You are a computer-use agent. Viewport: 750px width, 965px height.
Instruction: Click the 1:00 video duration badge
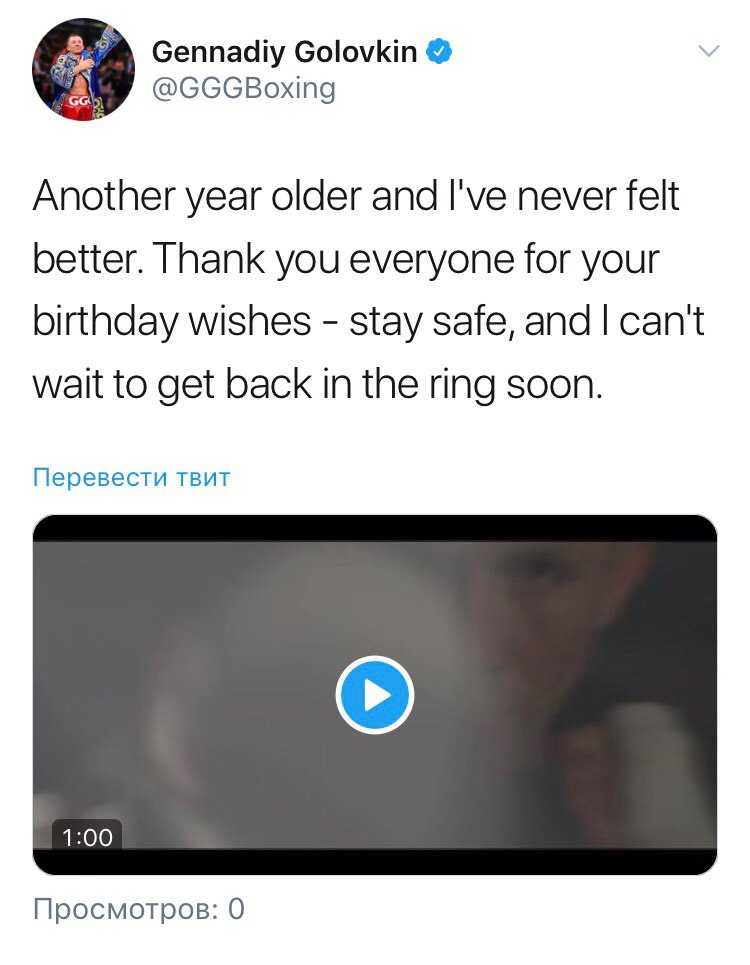tap(87, 837)
